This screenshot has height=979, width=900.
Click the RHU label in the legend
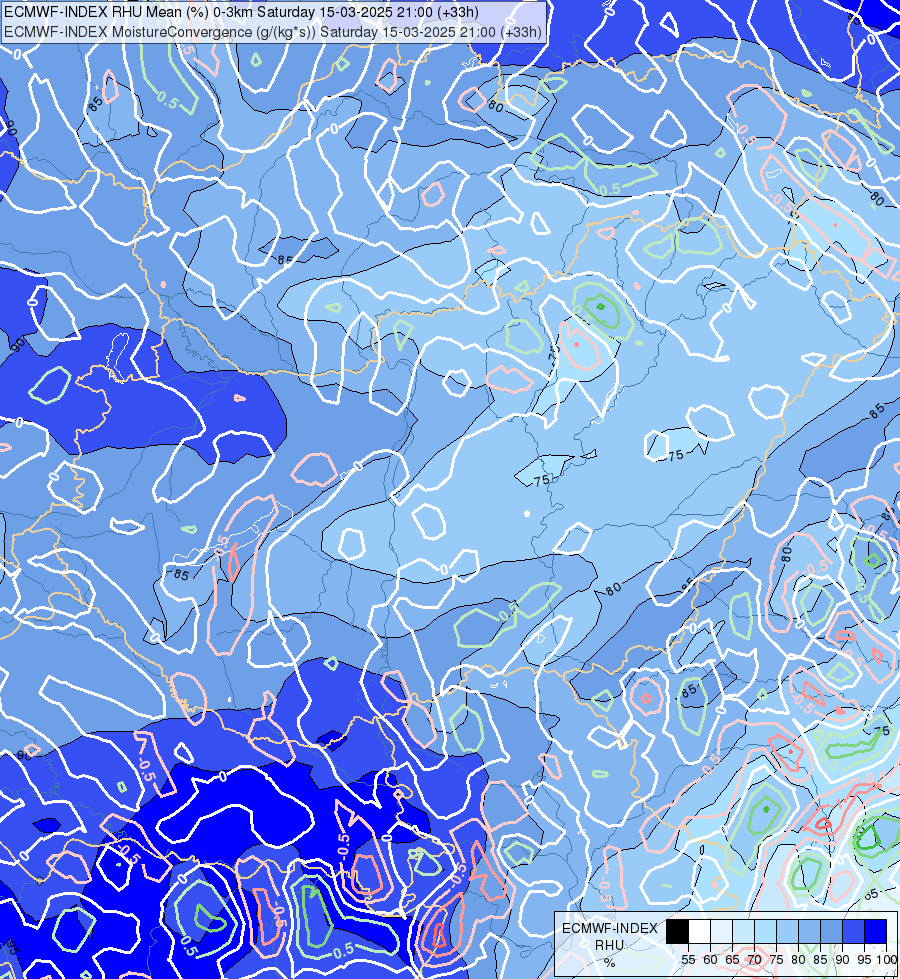click(610, 945)
